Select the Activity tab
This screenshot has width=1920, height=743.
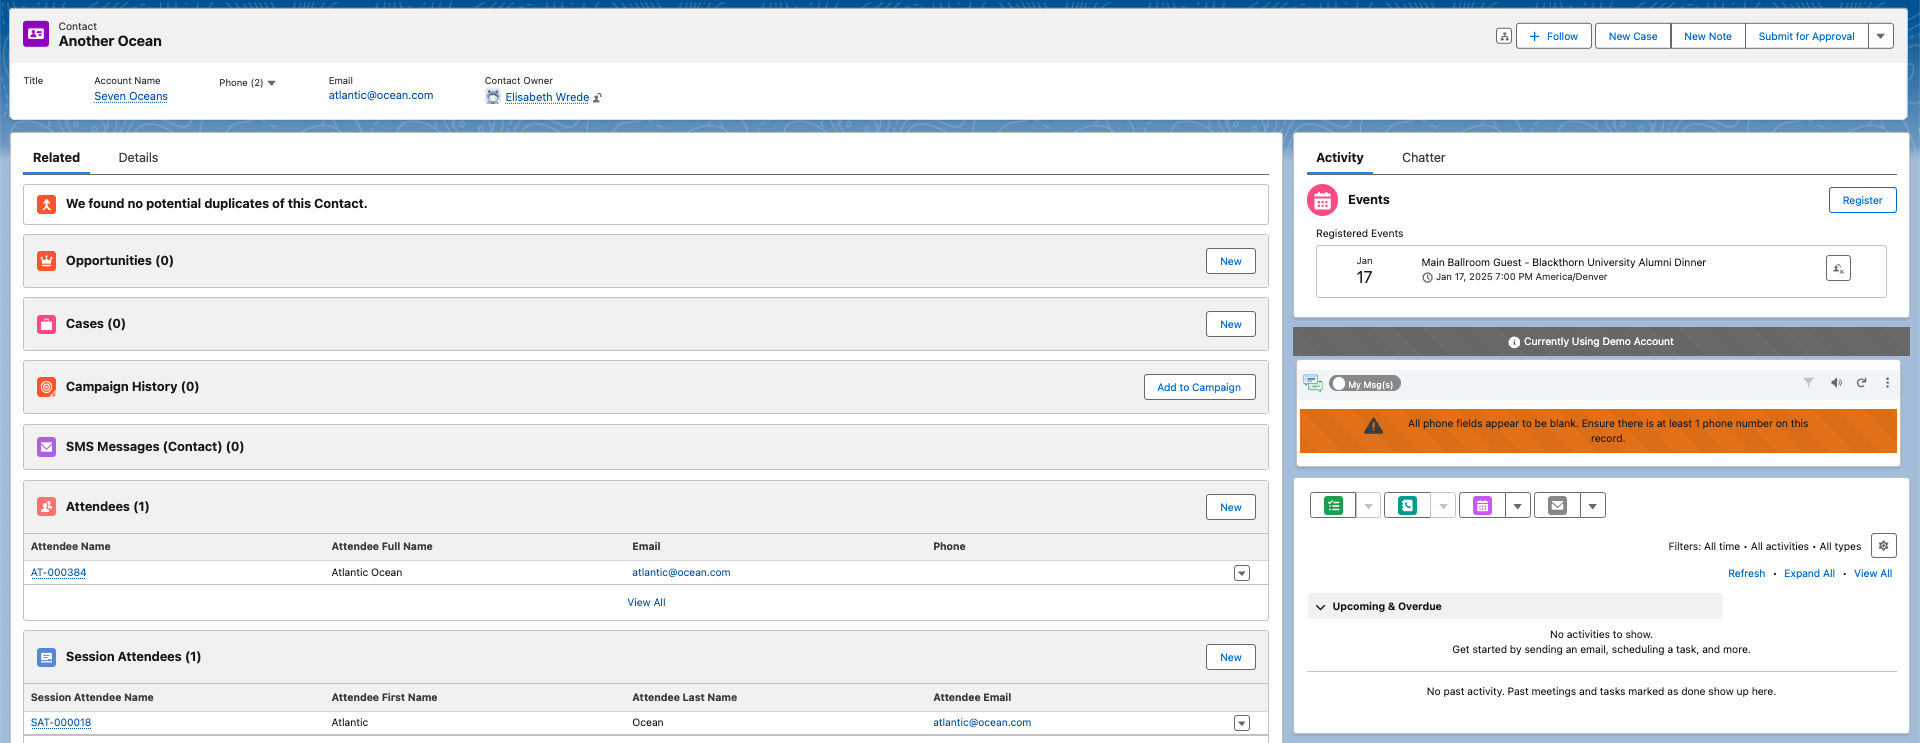tap(1339, 158)
